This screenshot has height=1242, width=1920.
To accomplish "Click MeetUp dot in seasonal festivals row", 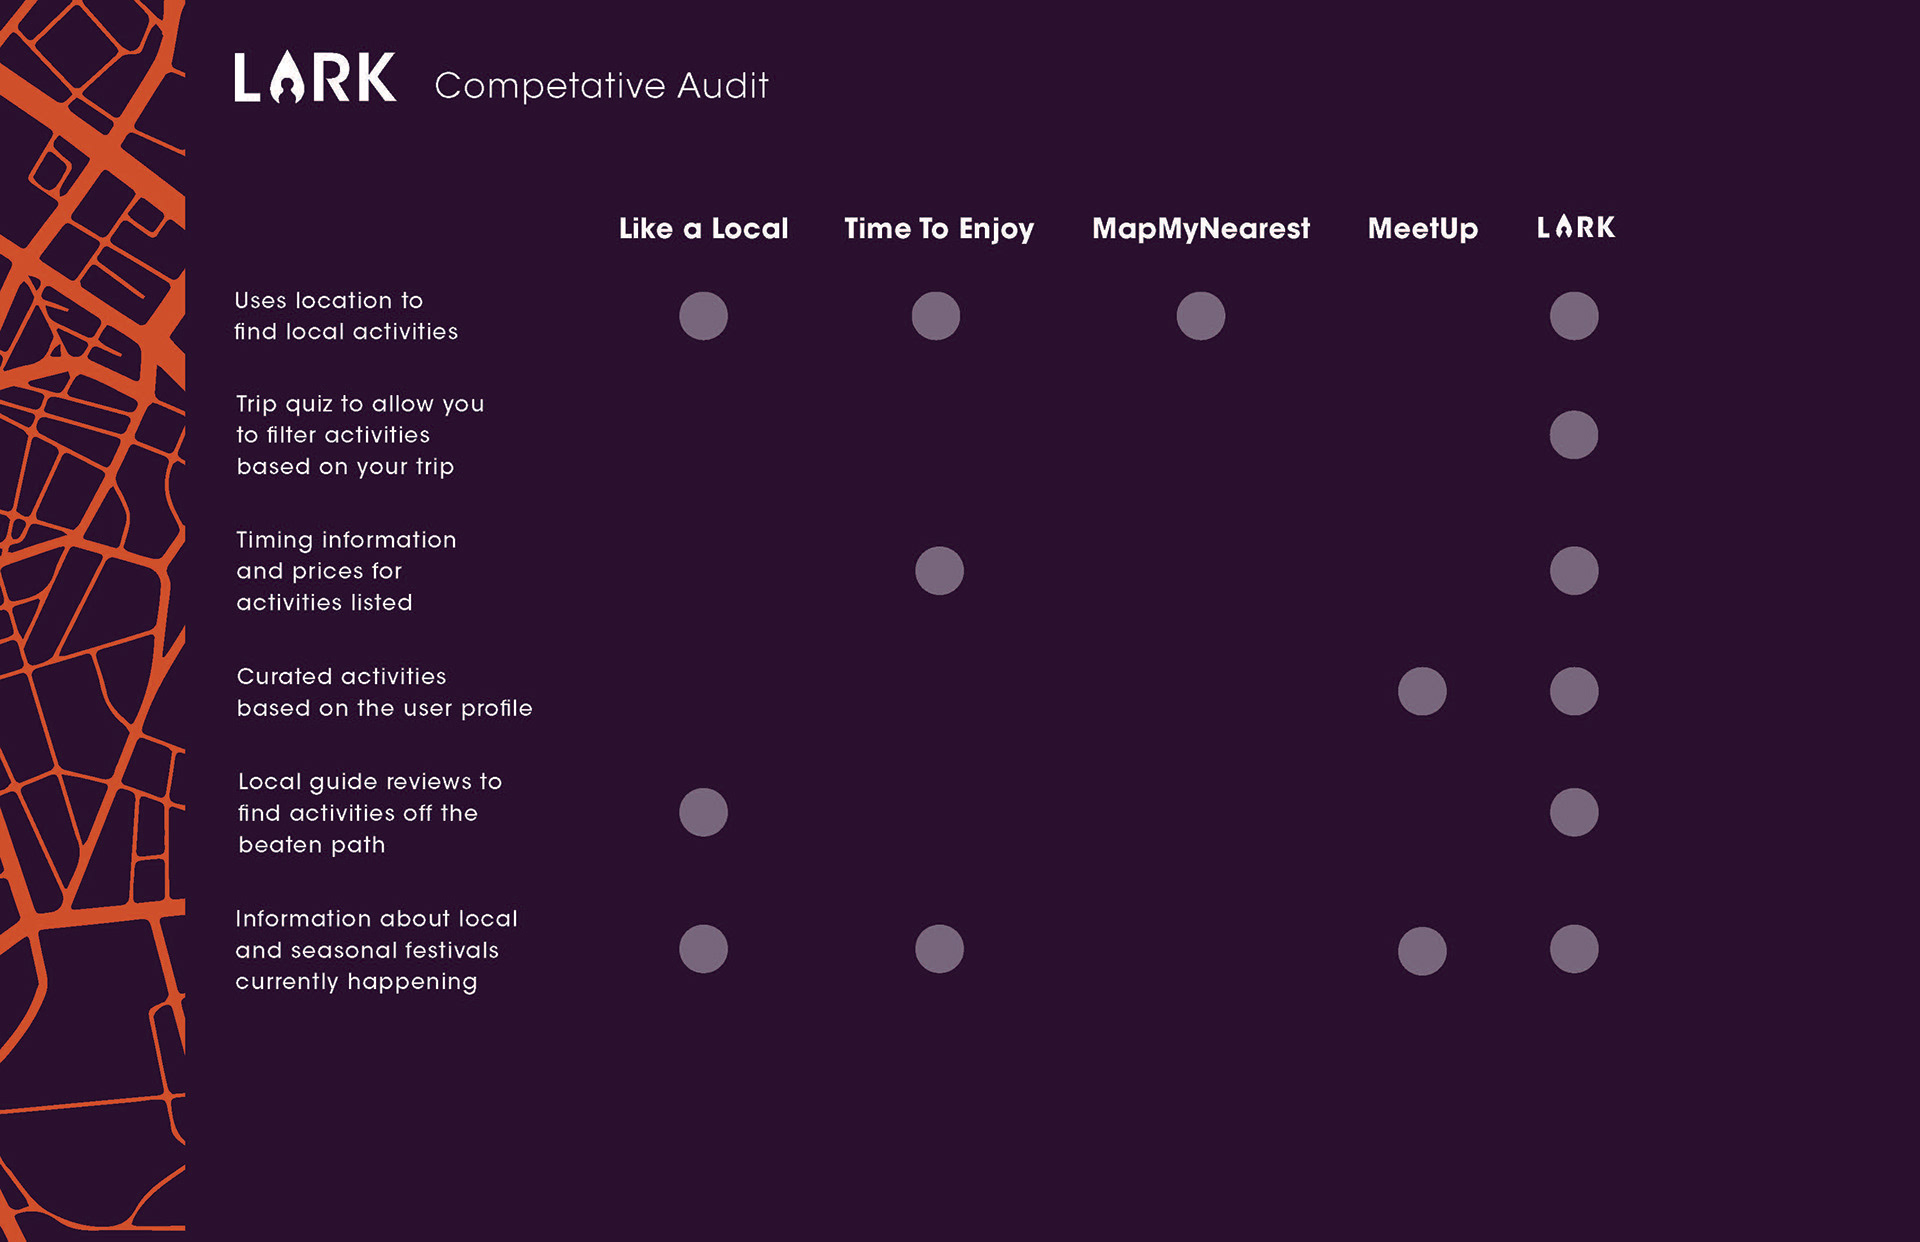I will coord(1422,951).
